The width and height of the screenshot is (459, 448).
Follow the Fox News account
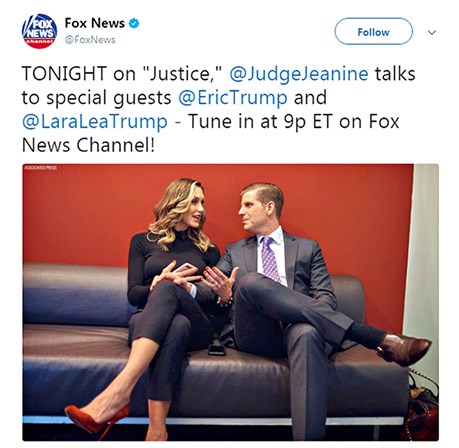(x=373, y=31)
